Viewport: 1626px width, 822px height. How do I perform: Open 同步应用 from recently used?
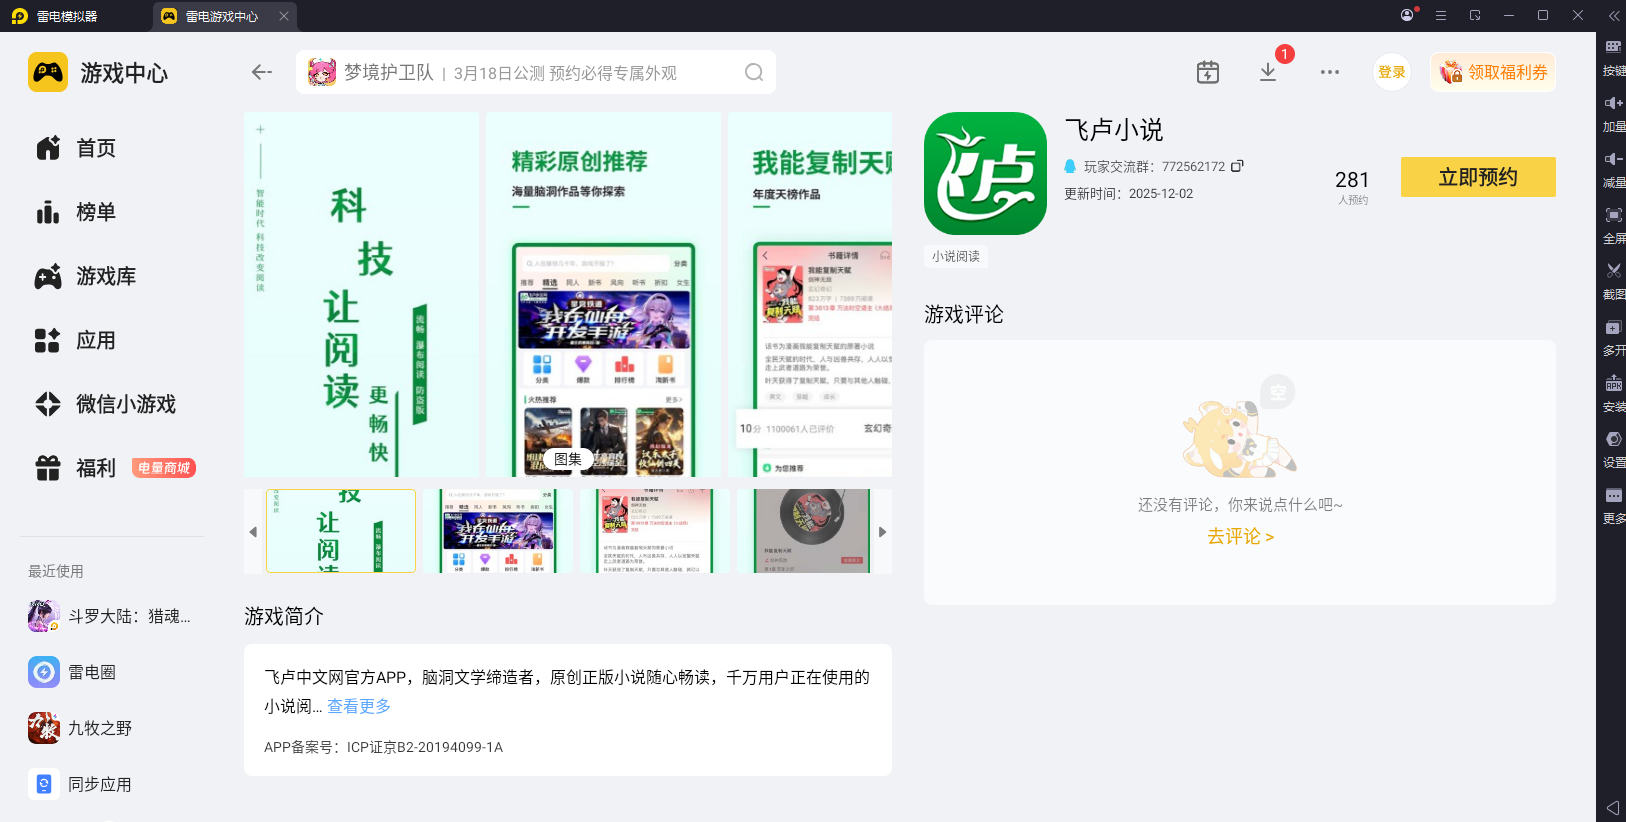[80, 784]
